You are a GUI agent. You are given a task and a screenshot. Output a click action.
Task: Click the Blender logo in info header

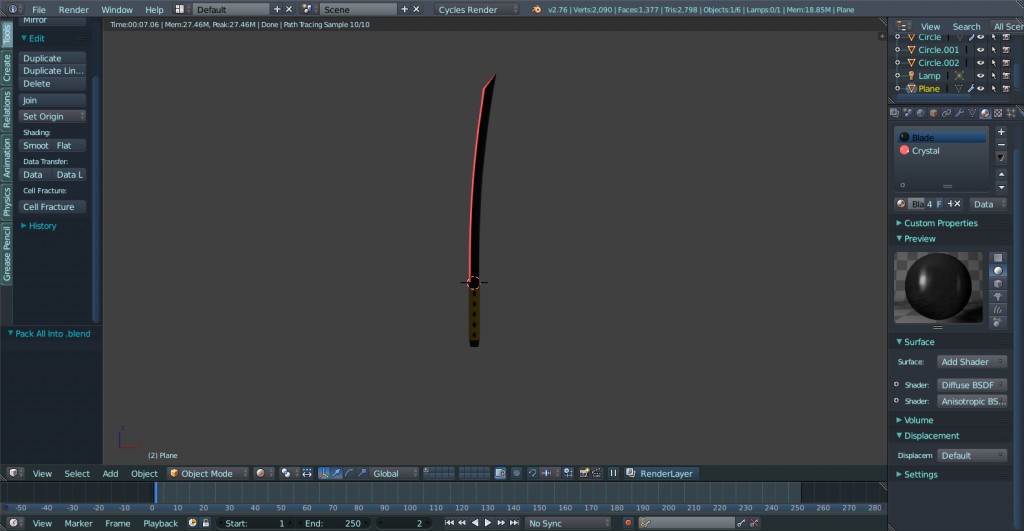point(537,9)
